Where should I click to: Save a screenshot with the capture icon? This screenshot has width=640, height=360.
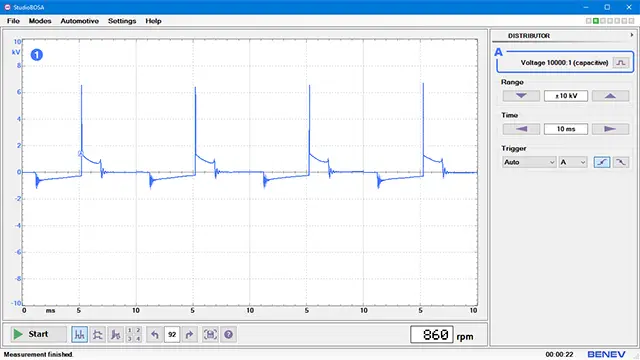(x=210, y=335)
